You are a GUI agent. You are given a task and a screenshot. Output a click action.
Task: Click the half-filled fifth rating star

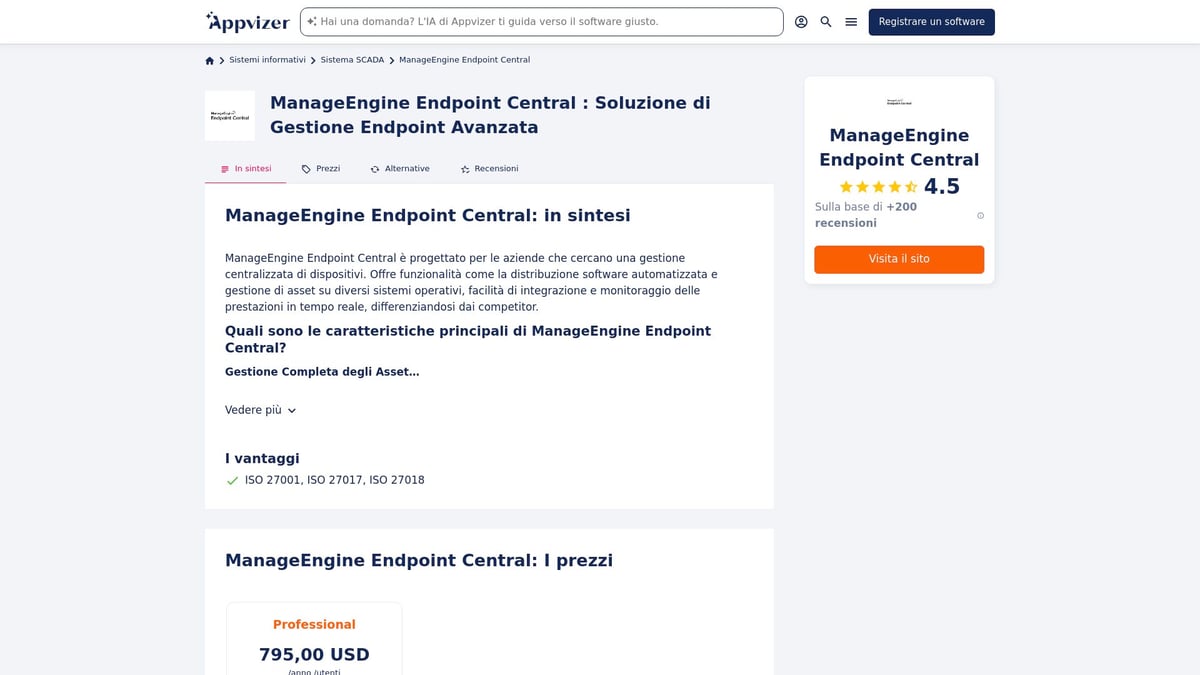(x=912, y=187)
